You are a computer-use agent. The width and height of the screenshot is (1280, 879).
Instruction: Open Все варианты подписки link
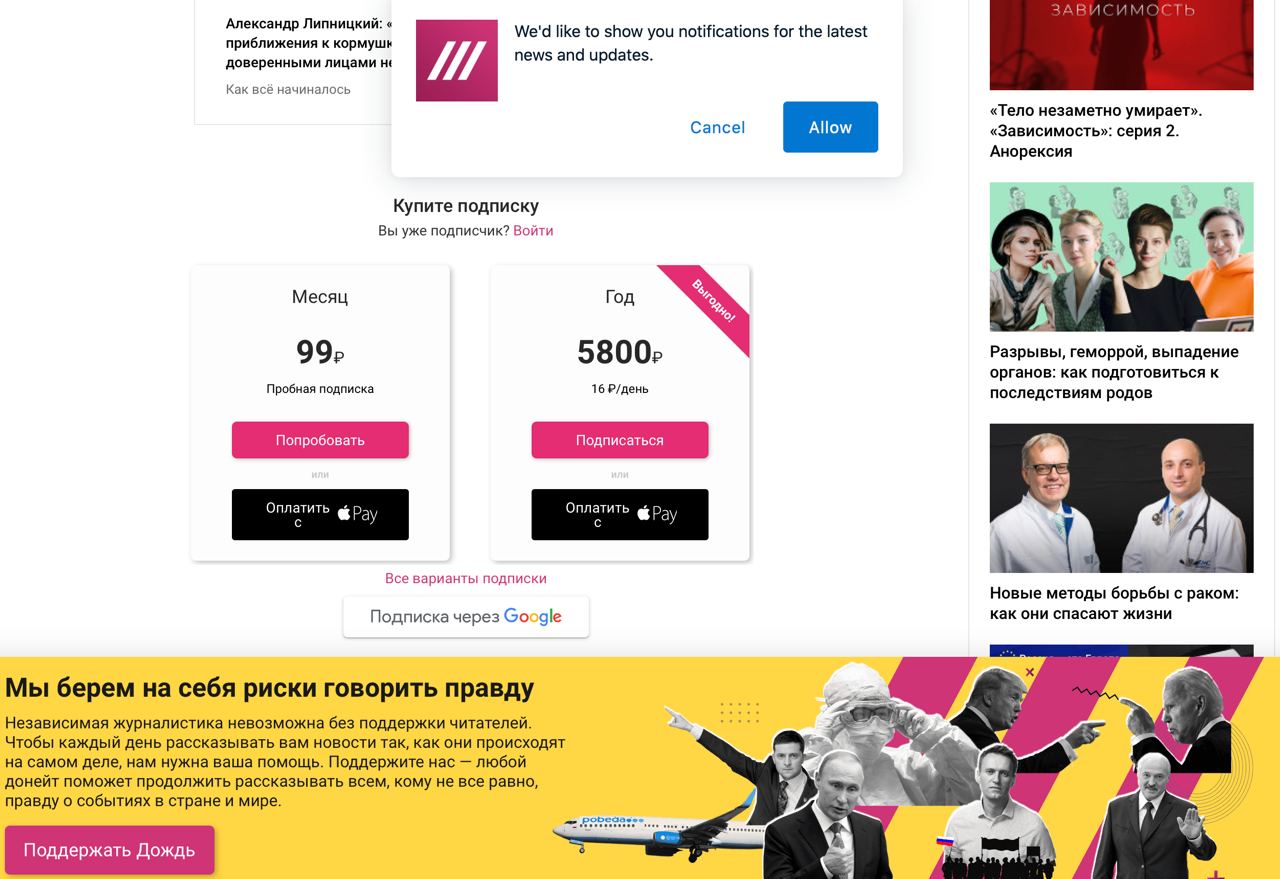[466, 578]
